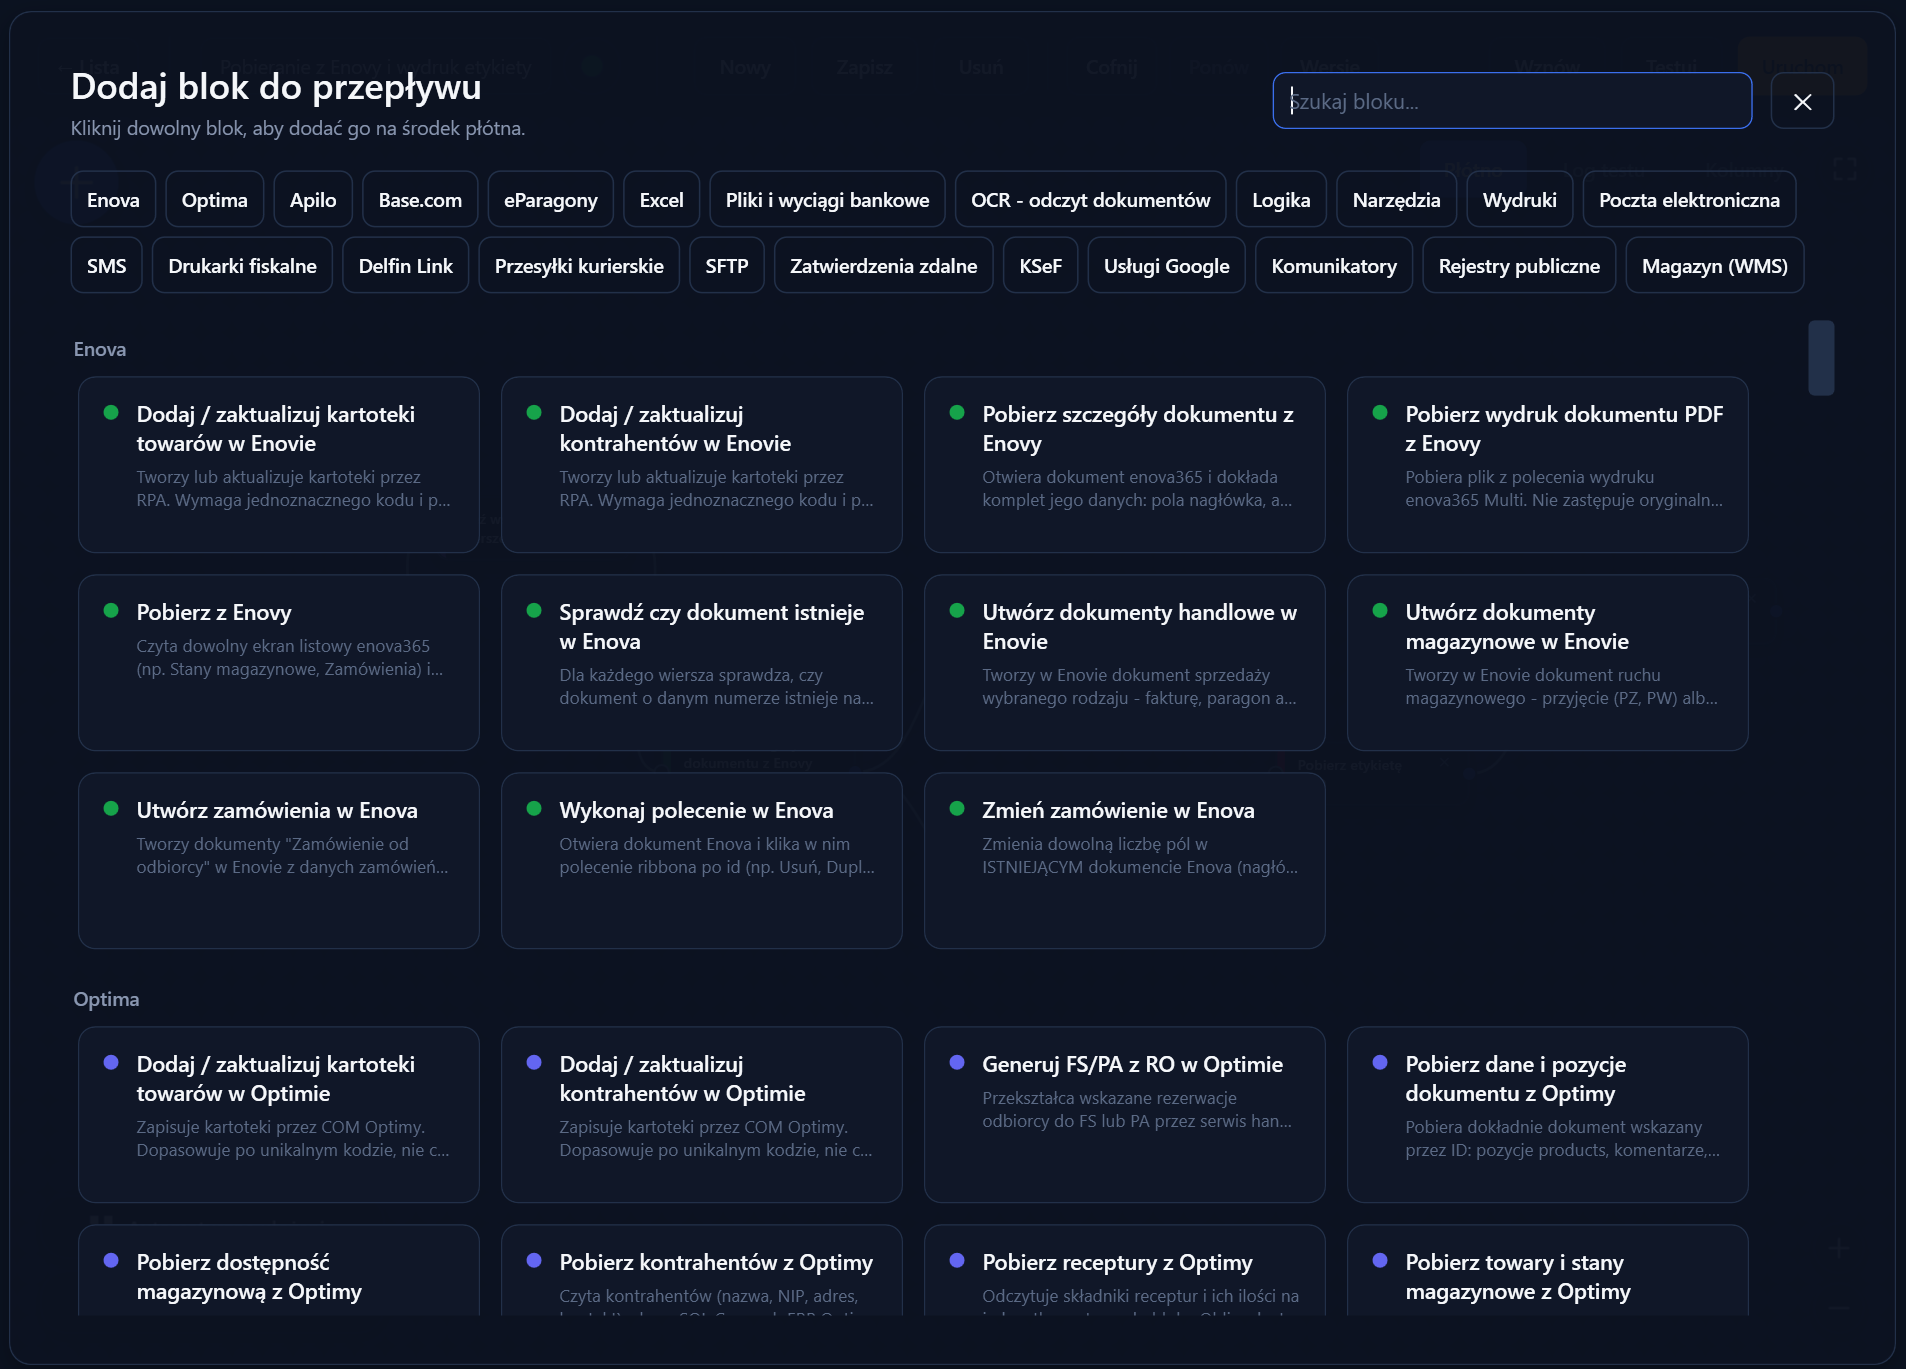
Task: Select the Base.com category chip
Action: pyautogui.click(x=420, y=200)
